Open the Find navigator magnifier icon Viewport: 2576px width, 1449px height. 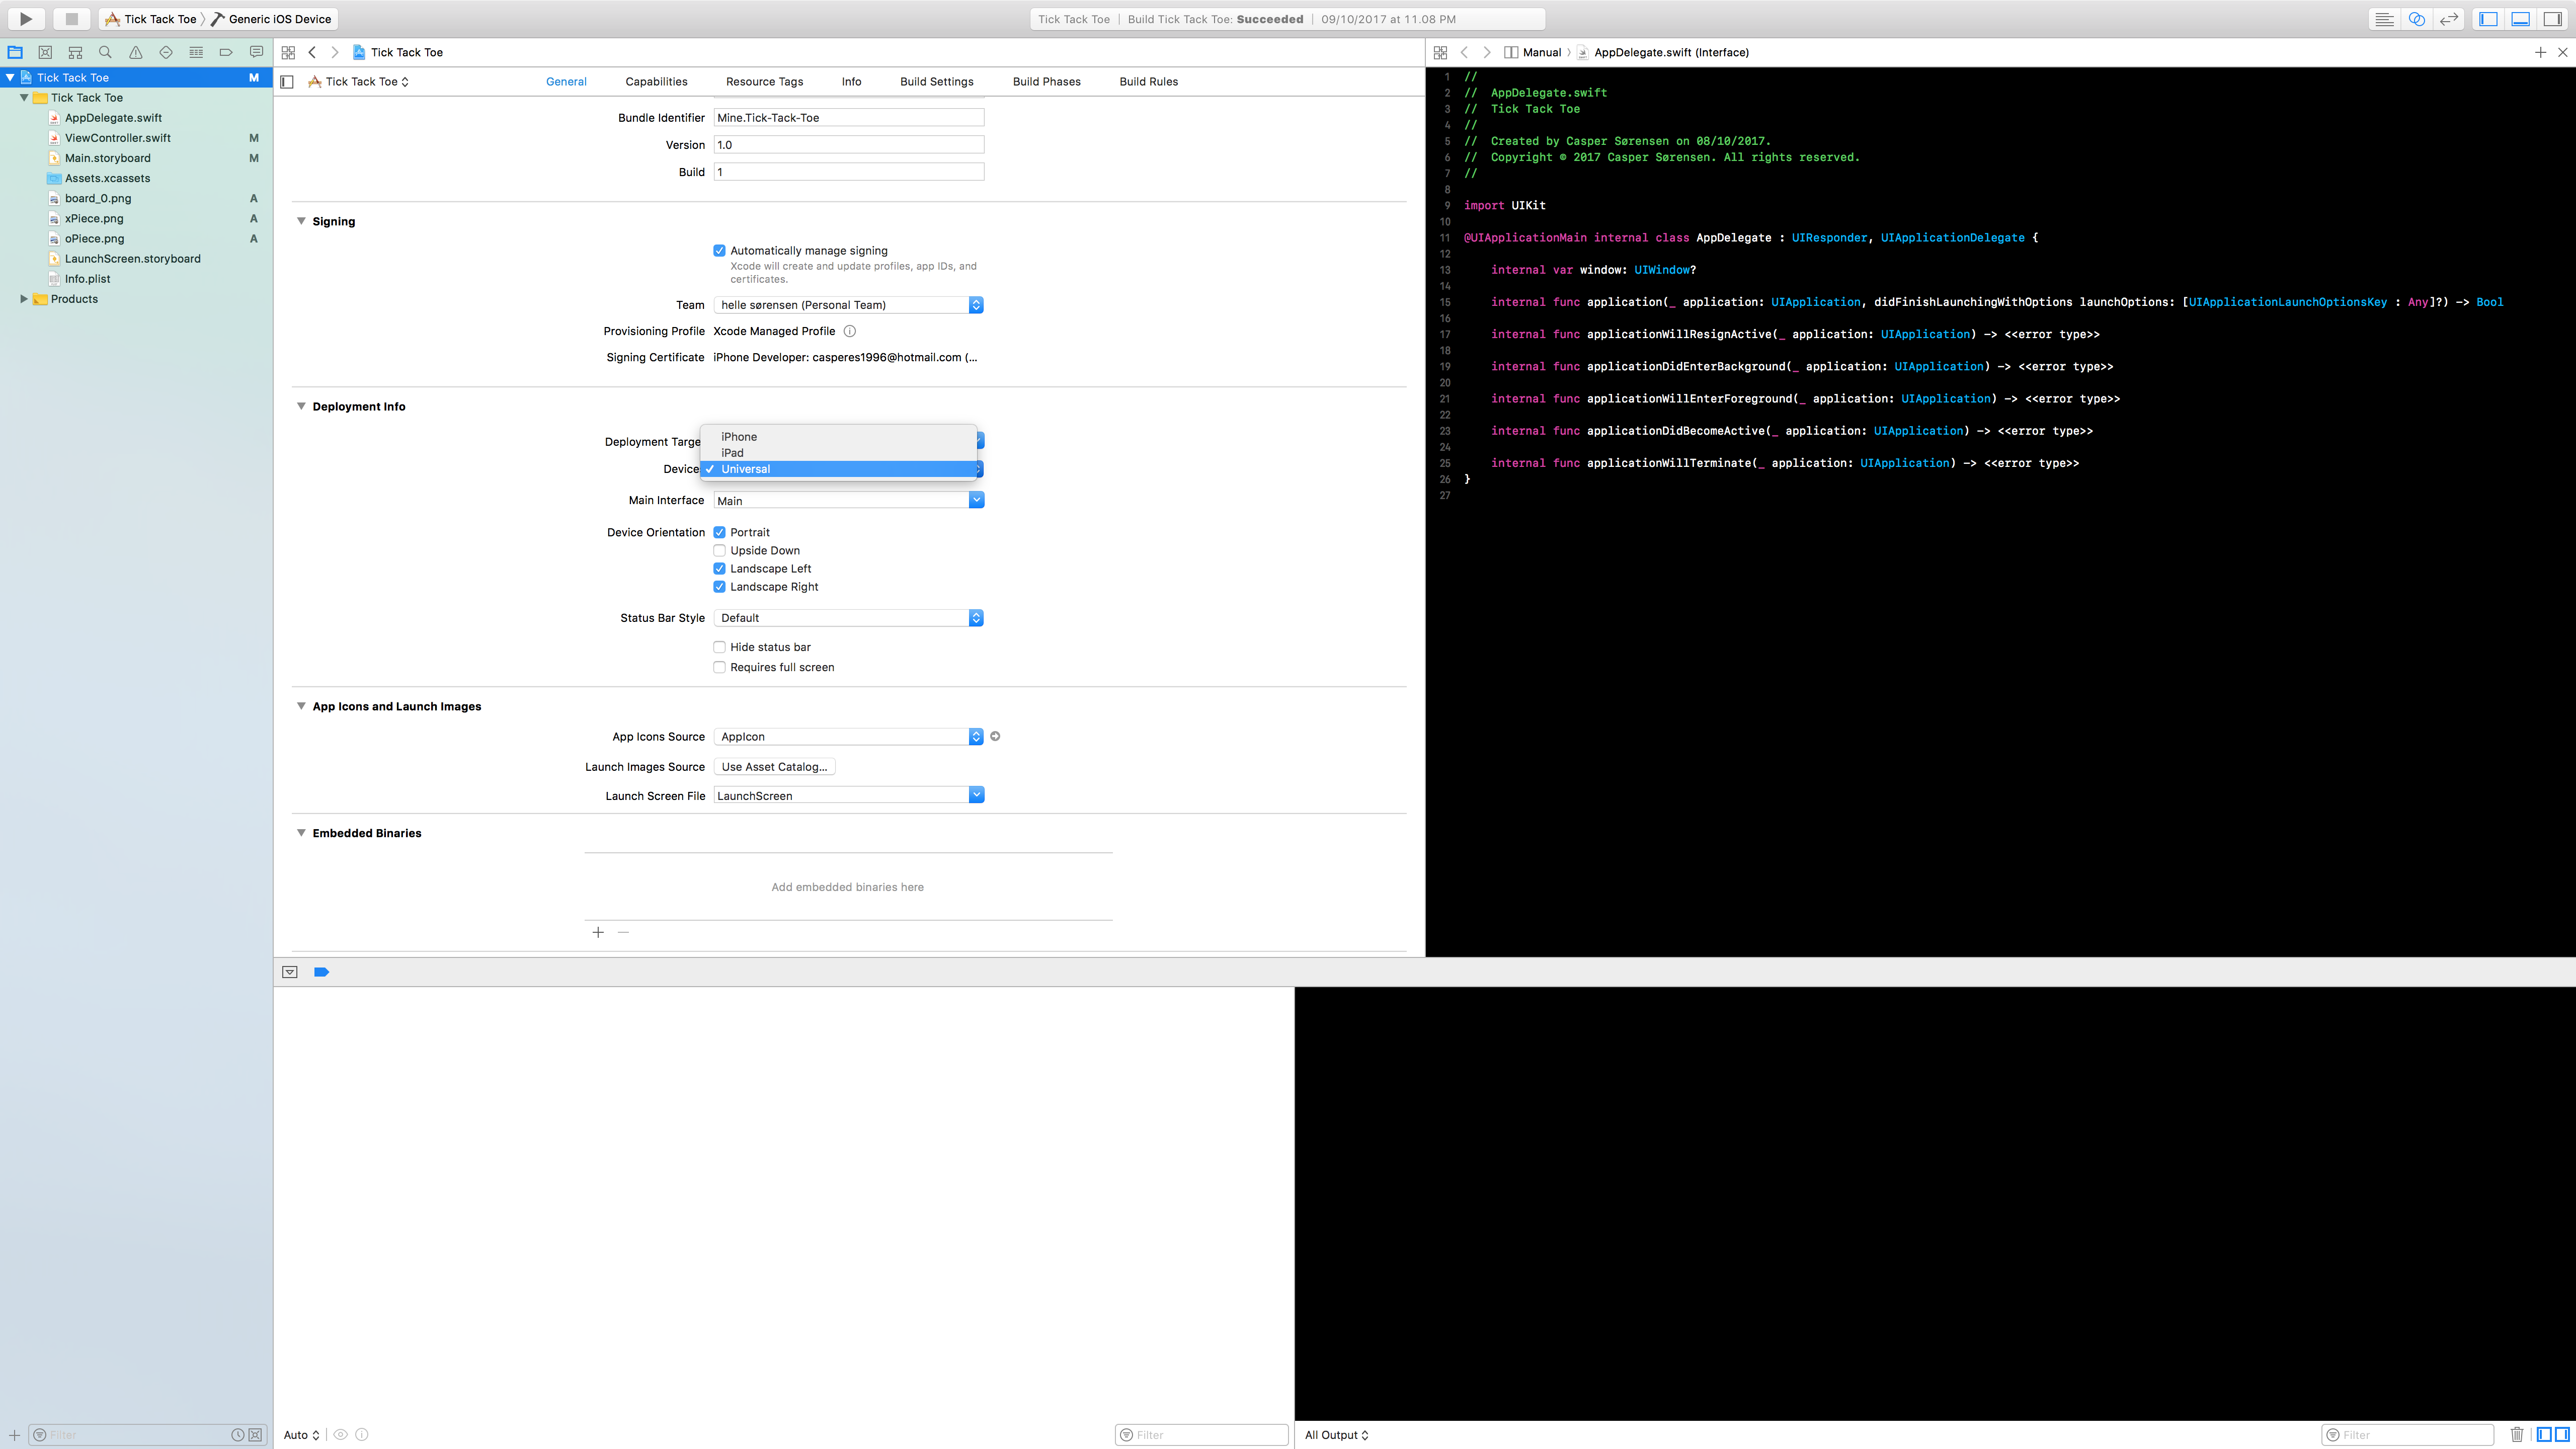105,52
